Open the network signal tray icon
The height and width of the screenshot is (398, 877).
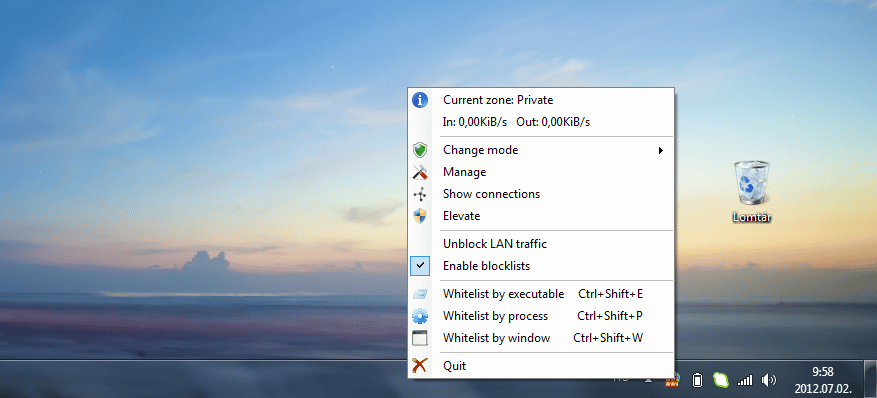(x=744, y=381)
